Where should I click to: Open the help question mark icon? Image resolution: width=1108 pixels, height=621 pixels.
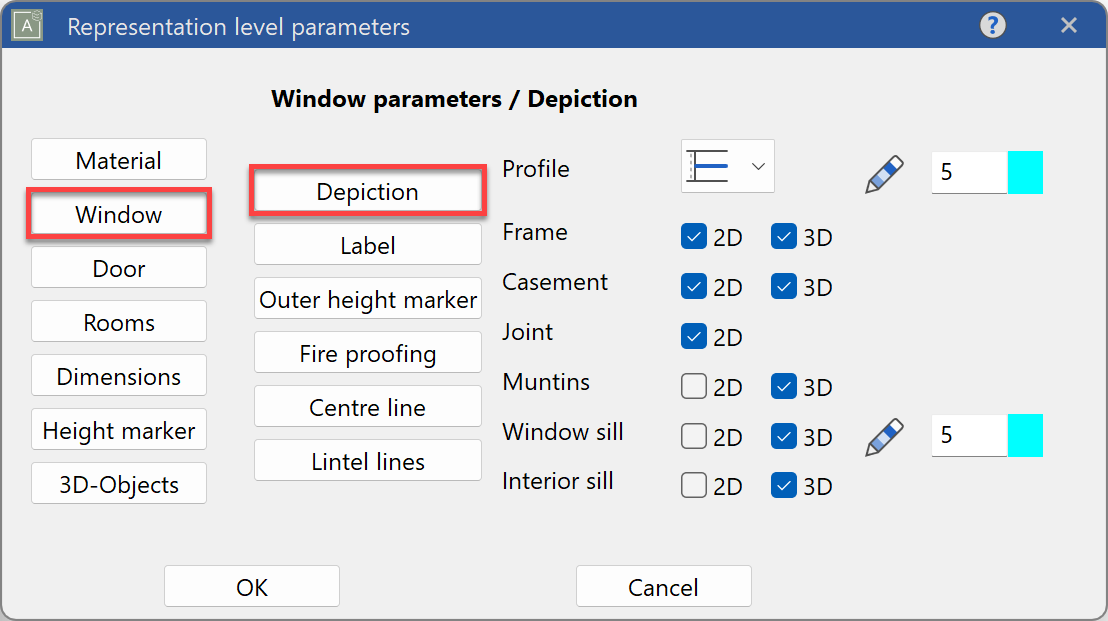tap(992, 25)
